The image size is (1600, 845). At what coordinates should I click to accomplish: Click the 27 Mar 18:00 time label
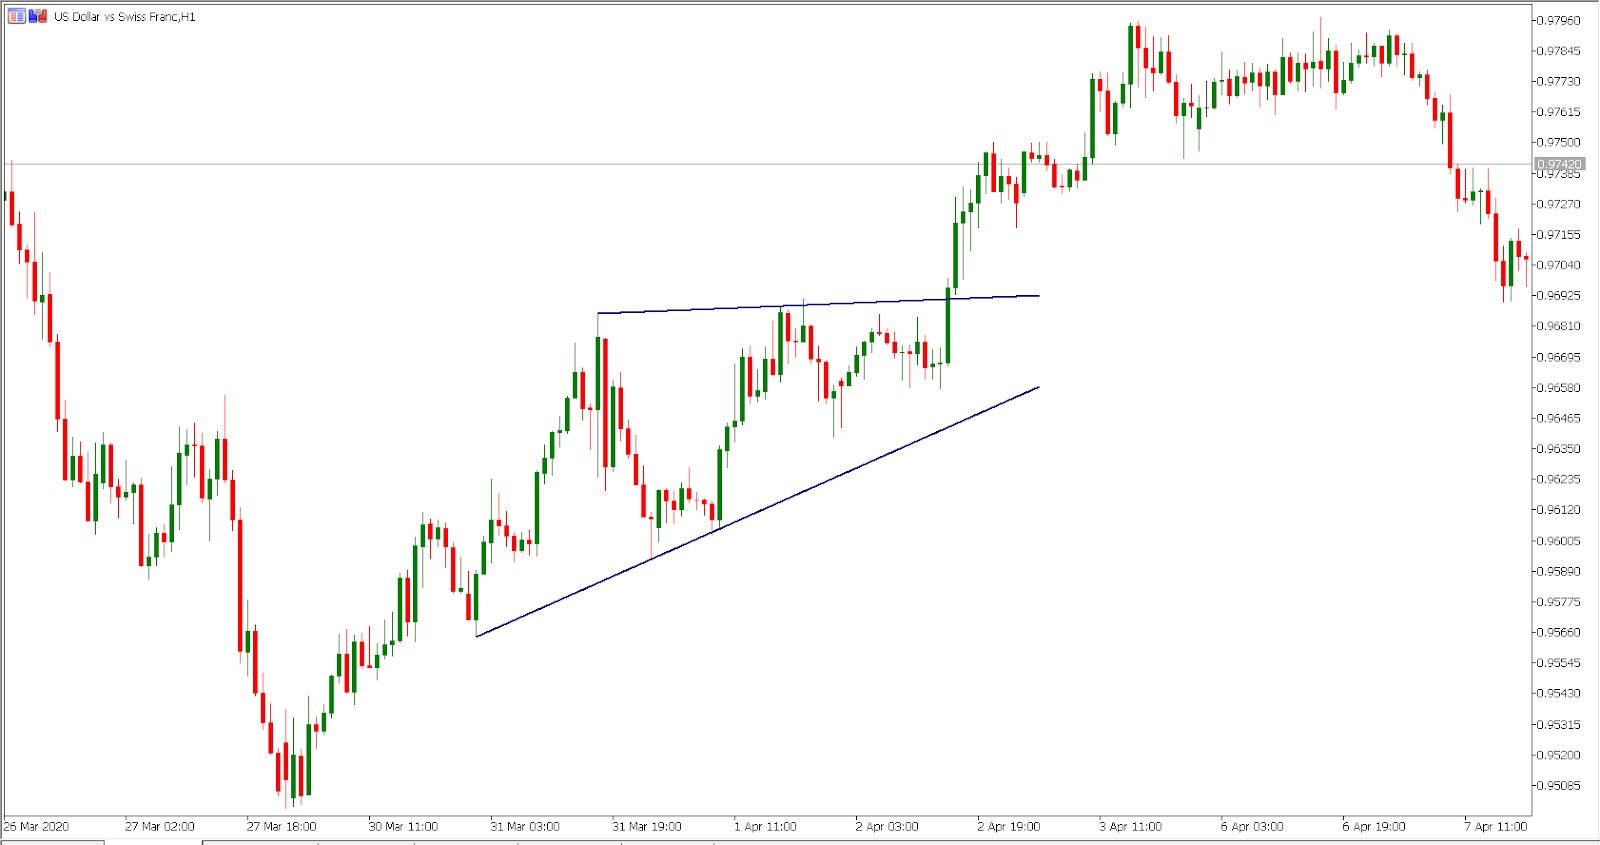[x=281, y=826]
